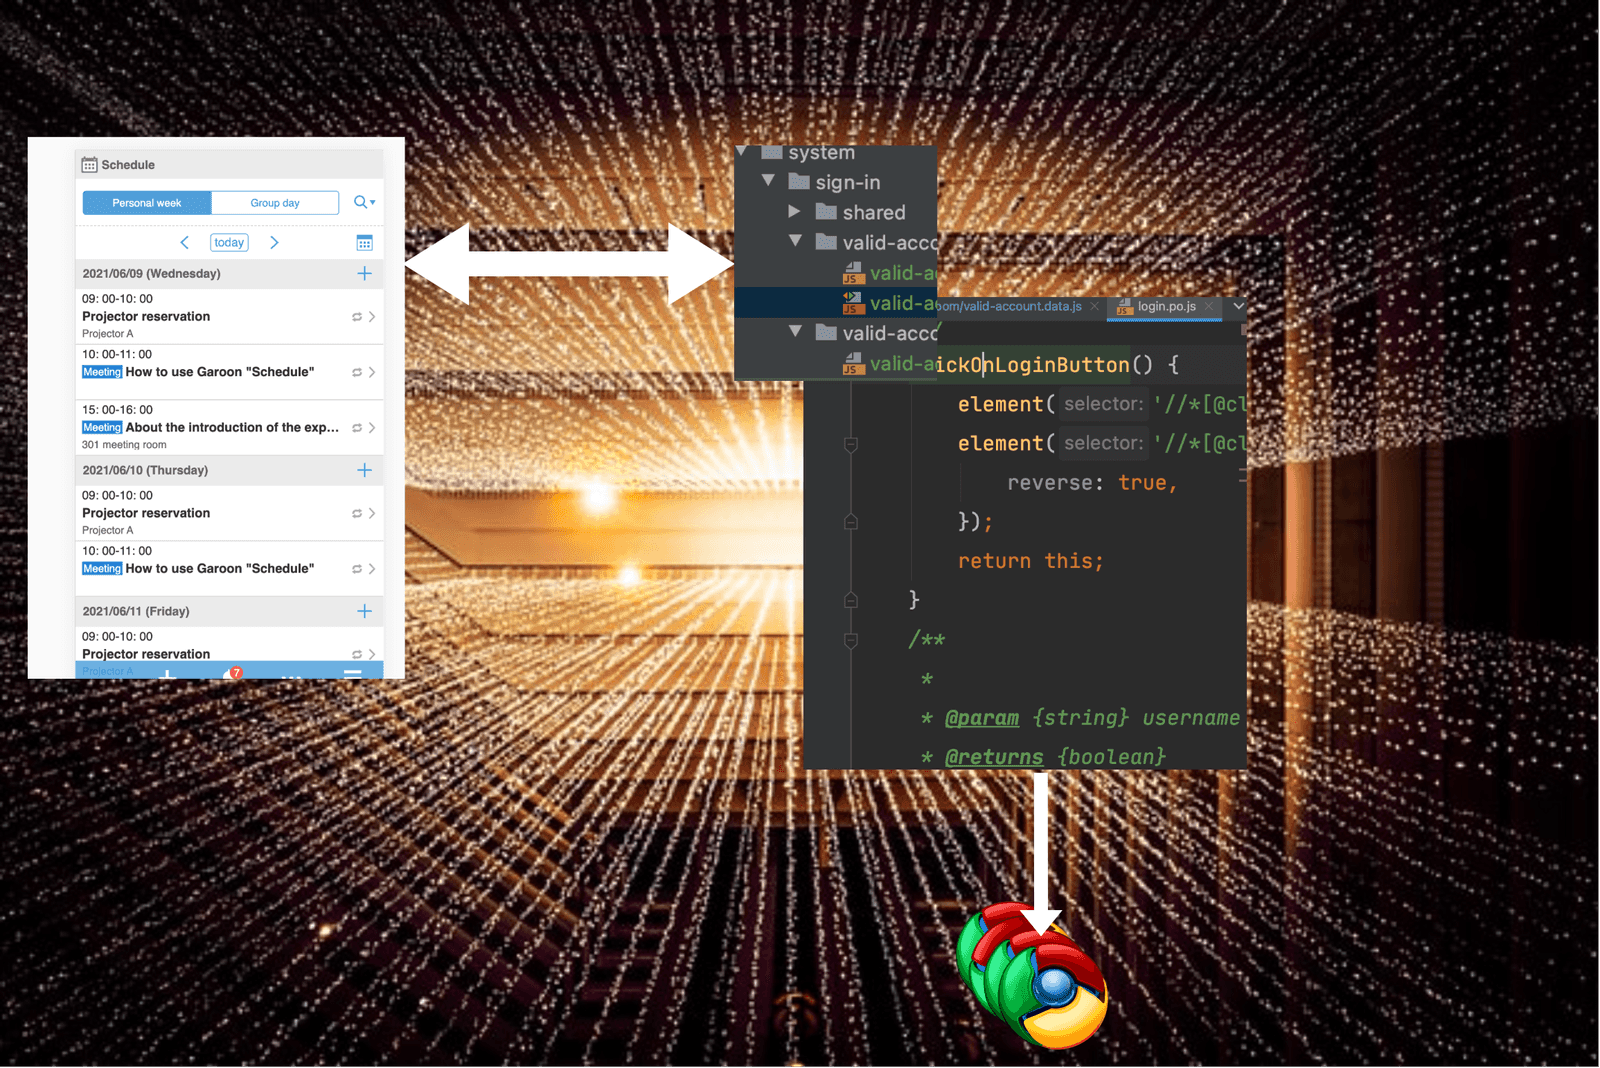
Task: Click the recurrence icon on Projector reservation
Action: pos(356,315)
